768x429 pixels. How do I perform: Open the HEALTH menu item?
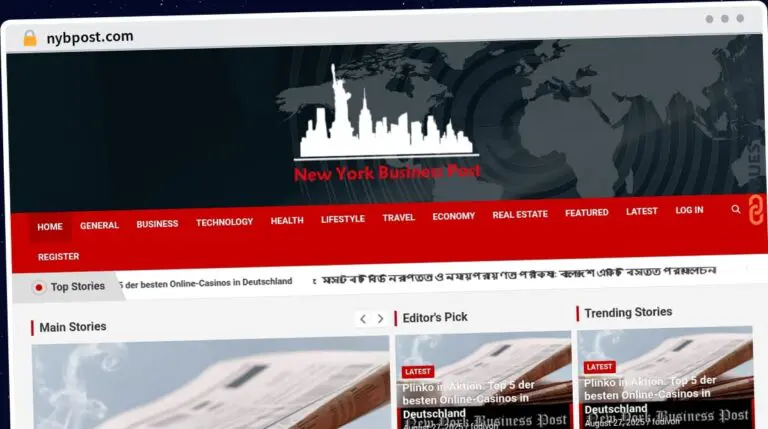(287, 220)
